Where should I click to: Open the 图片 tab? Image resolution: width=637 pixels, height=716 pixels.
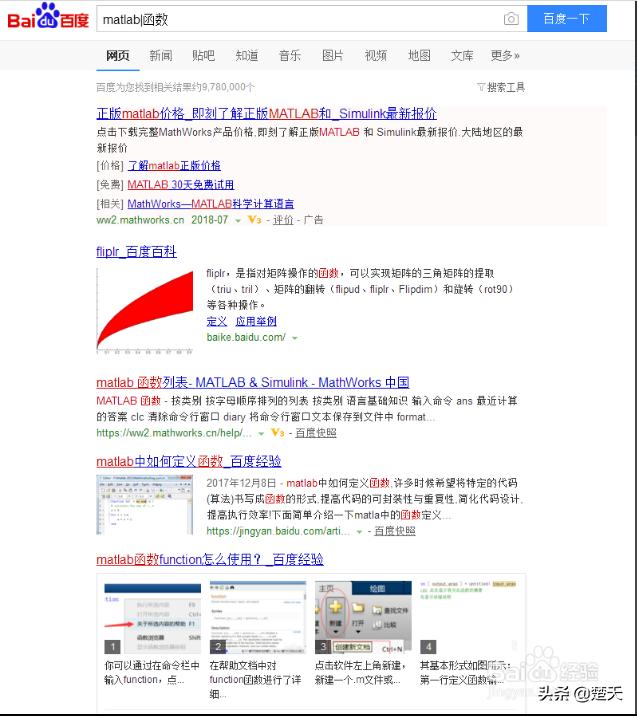tap(332, 56)
